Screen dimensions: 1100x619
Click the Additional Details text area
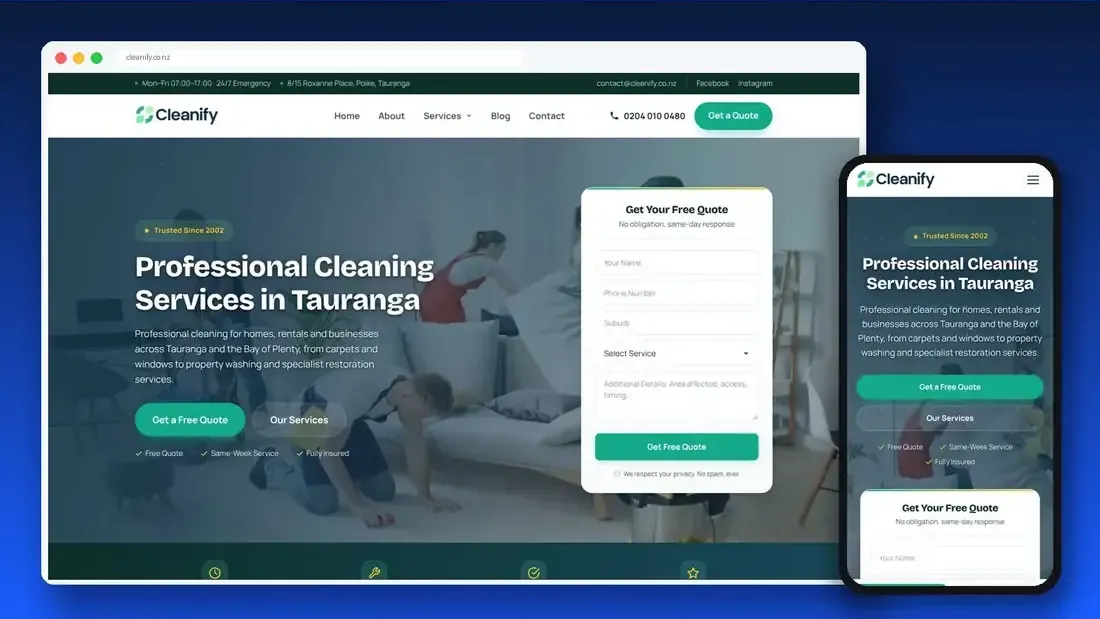pos(676,397)
